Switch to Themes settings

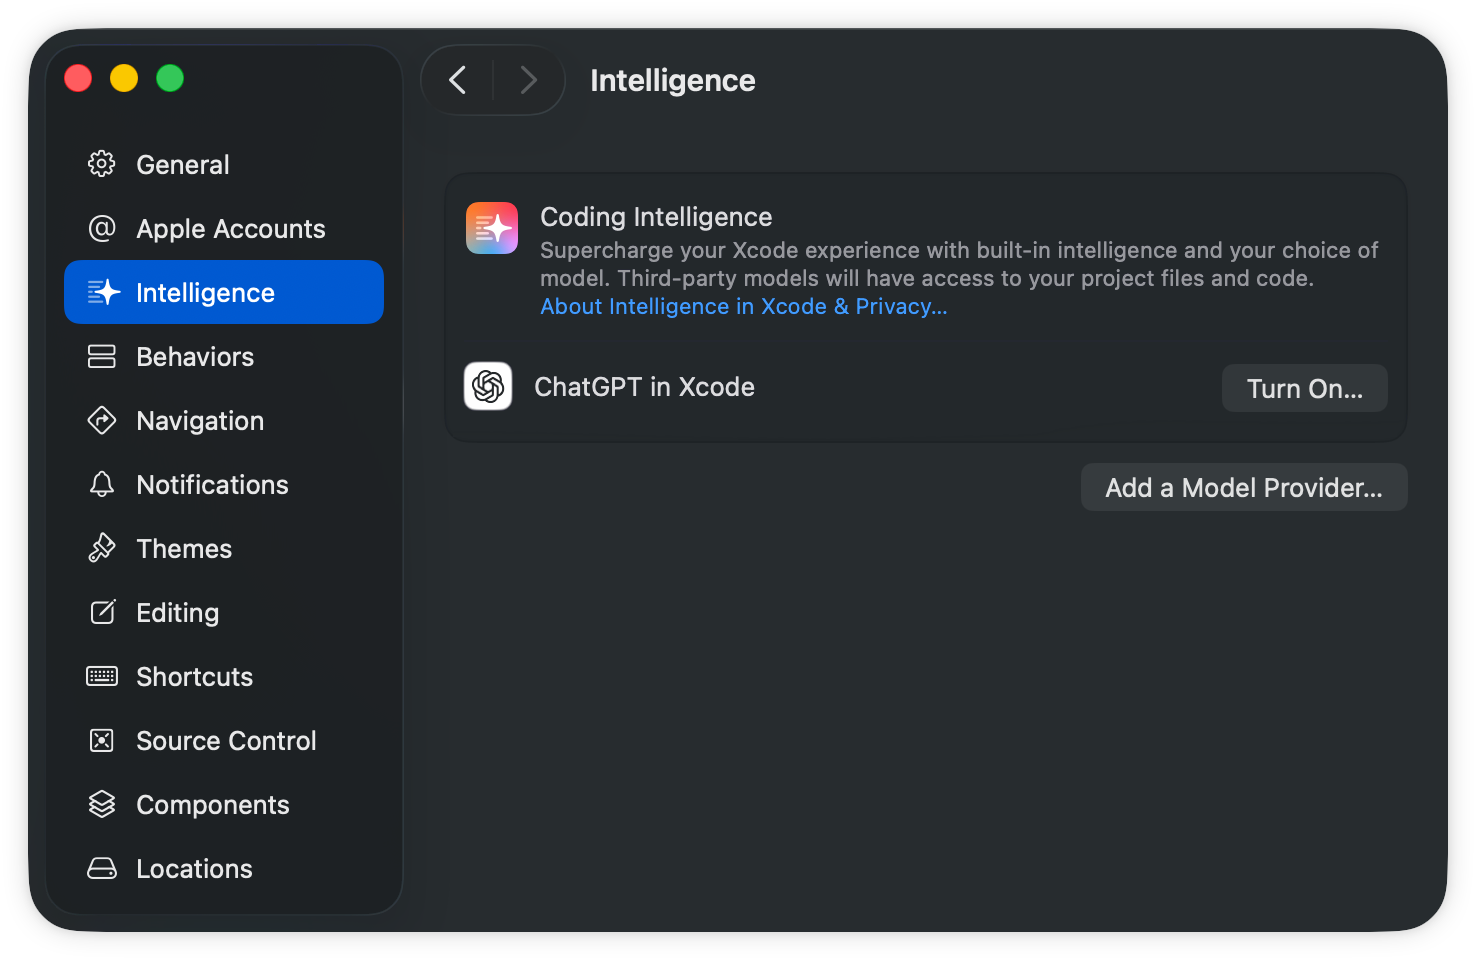coord(224,548)
